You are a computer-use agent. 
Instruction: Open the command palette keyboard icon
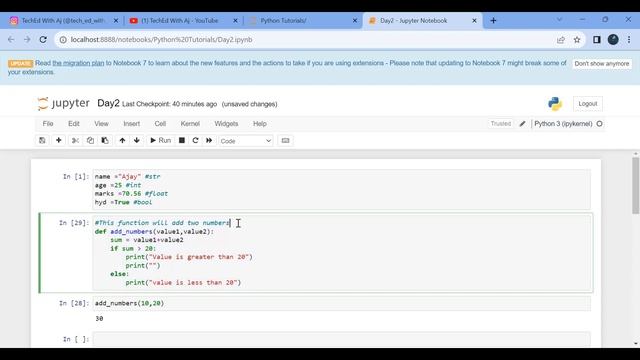tap(285, 140)
